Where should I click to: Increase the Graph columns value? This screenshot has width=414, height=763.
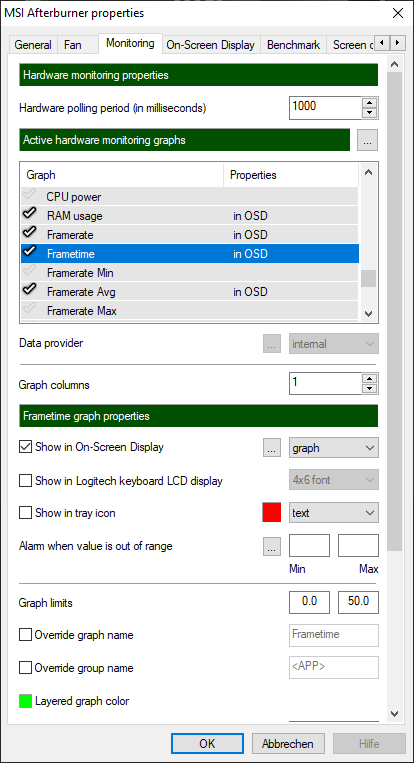pyautogui.click(x=370, y=379)
